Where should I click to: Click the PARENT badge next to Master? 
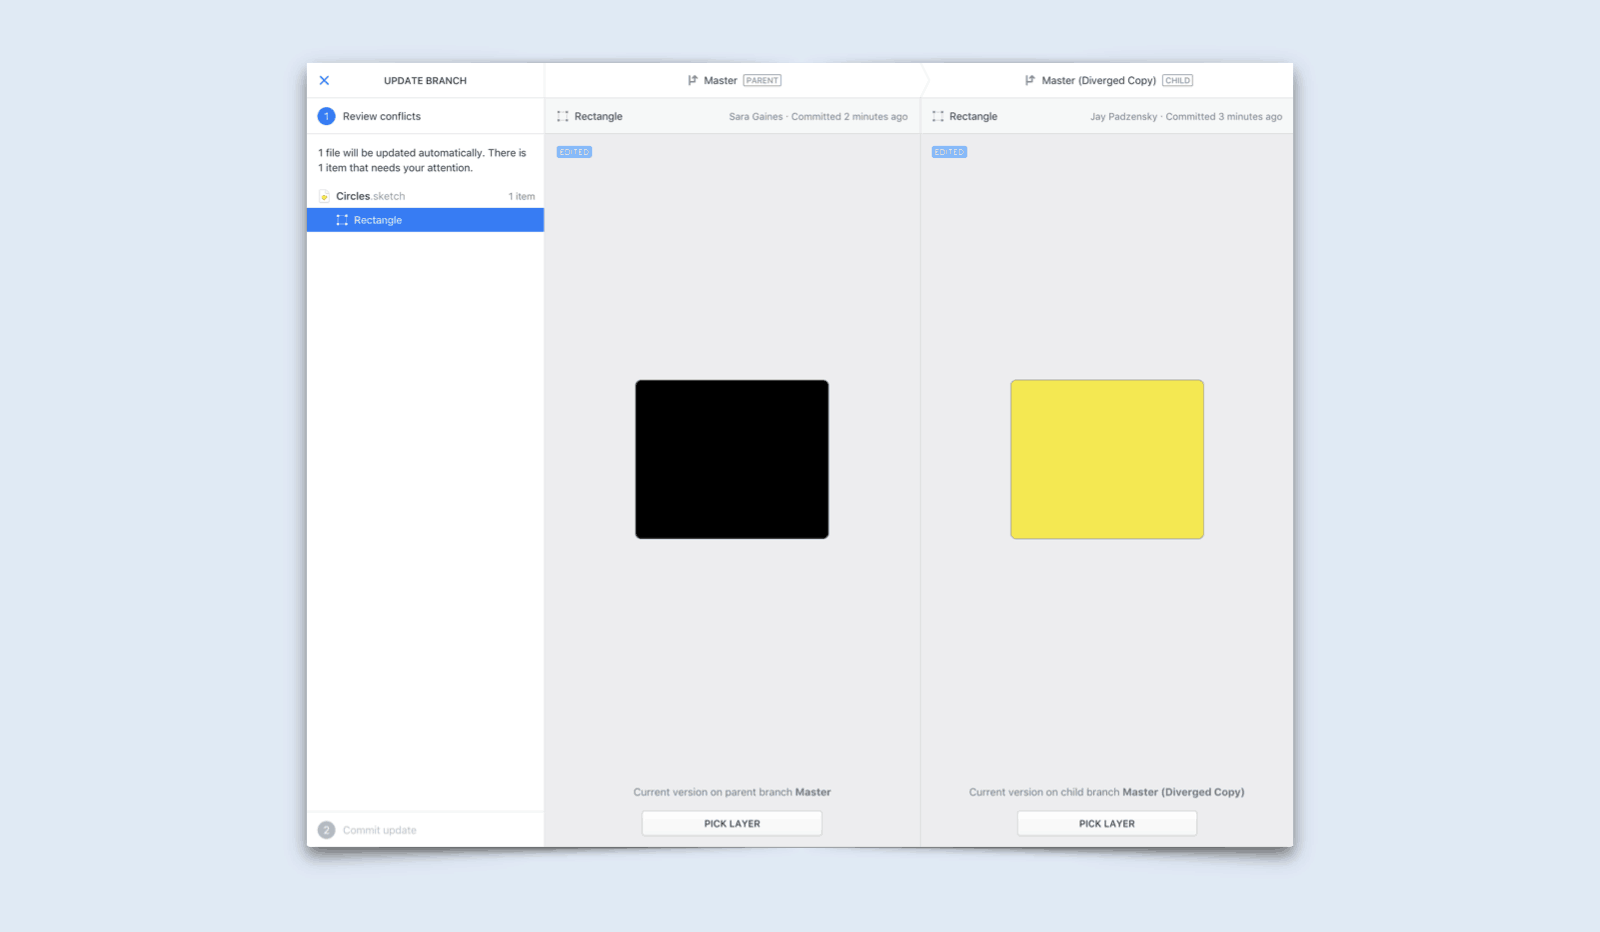tap(762, 81)
